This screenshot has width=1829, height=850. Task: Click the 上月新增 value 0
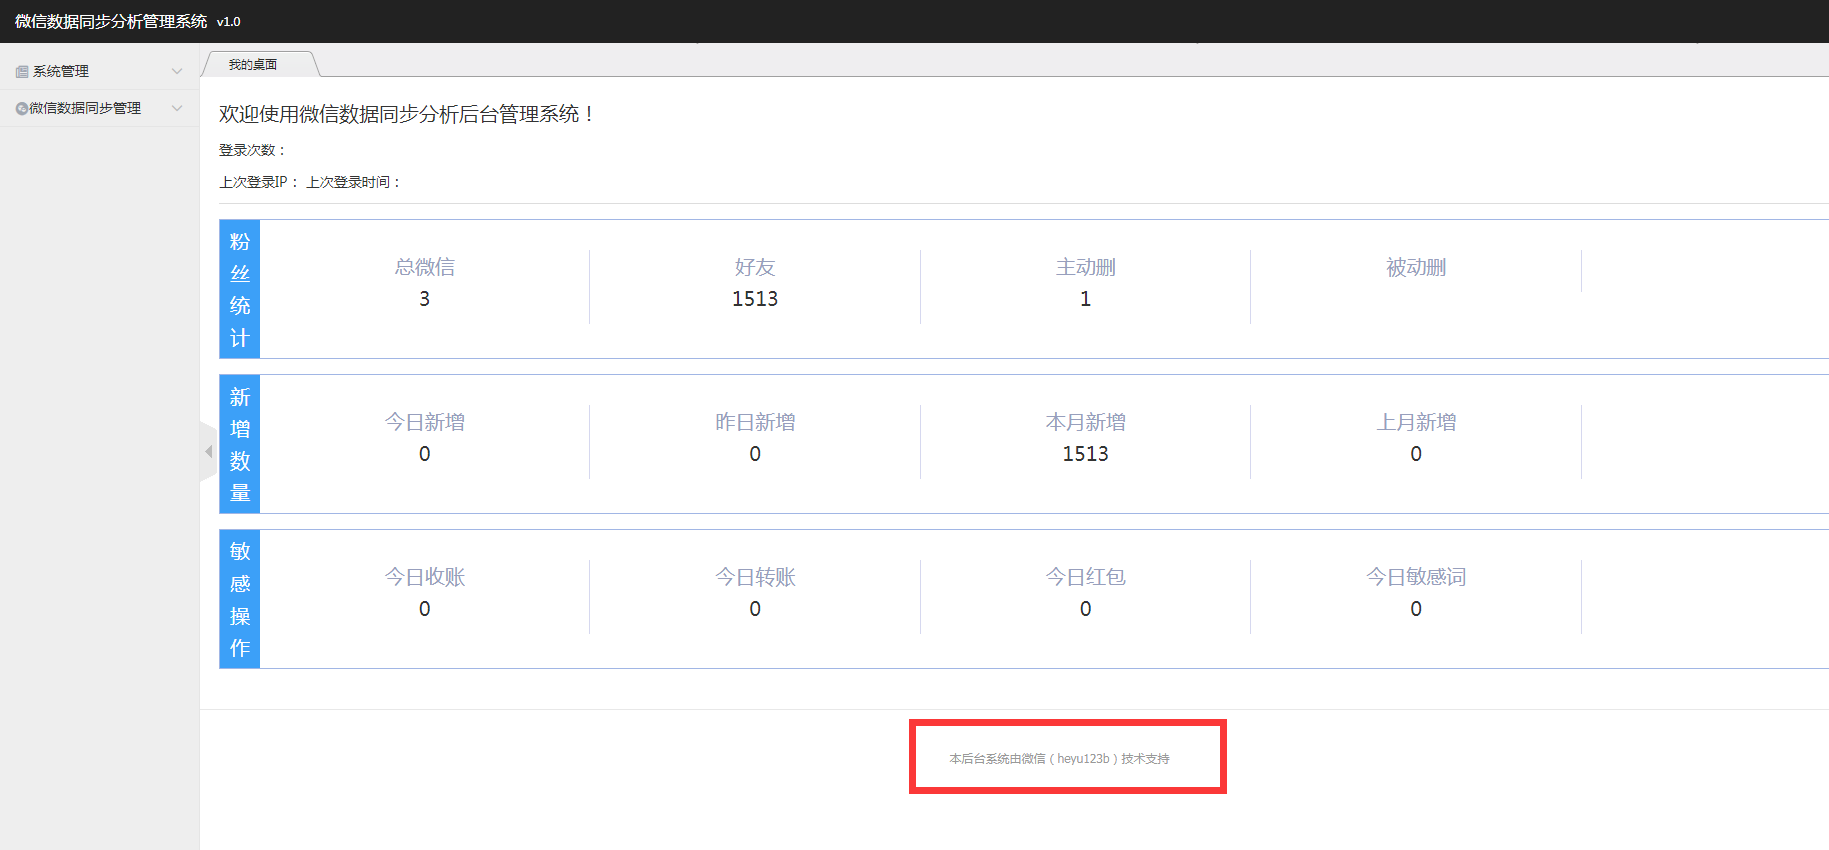click(x=1416, y=454)
